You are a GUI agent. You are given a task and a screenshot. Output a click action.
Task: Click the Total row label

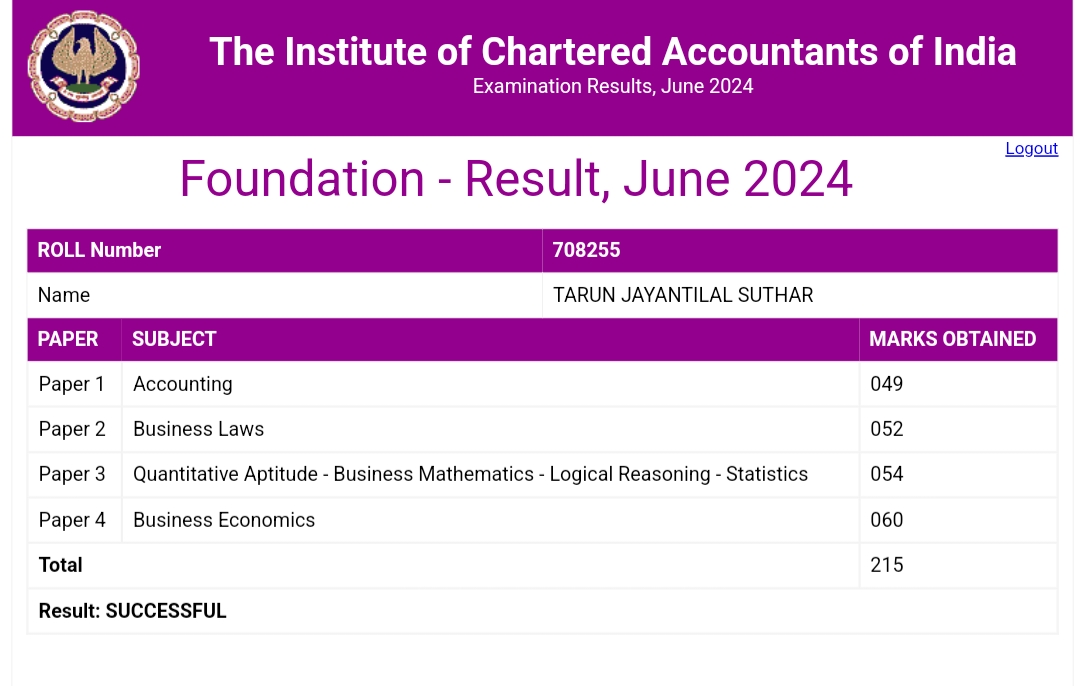pos(61,565)
